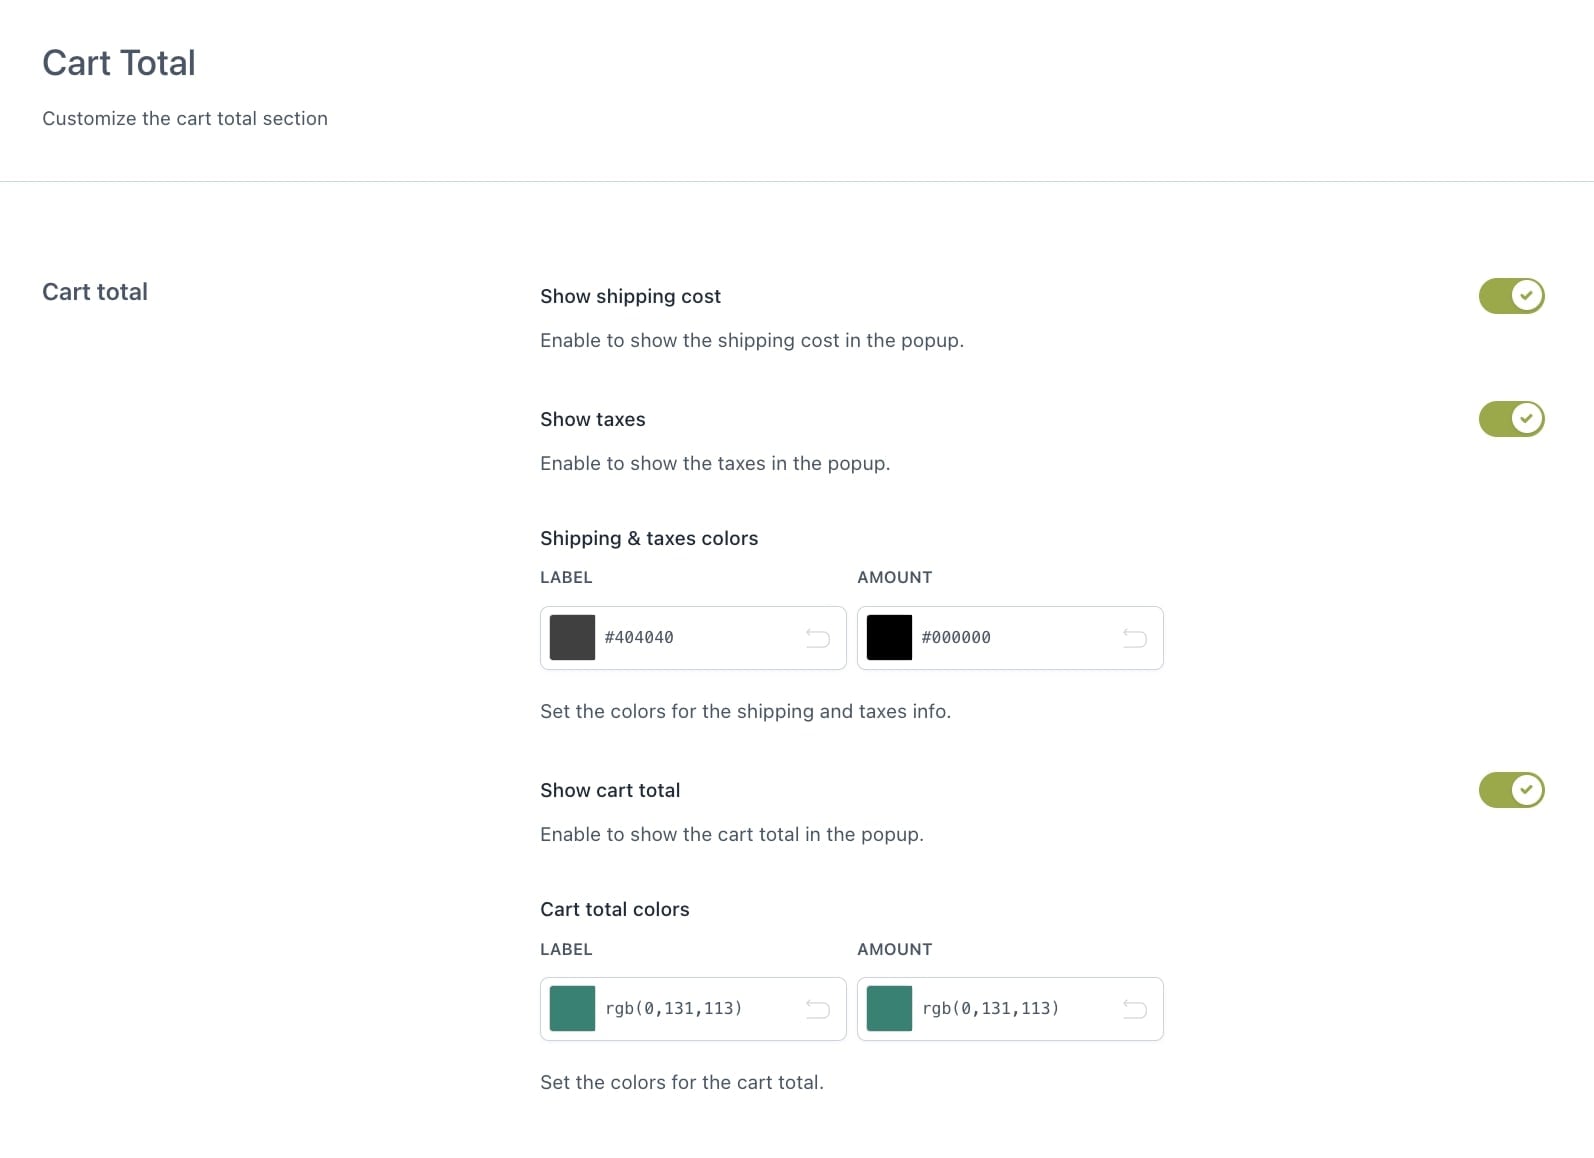Click the 'Shipping & taxes colors' title
Screen dimensions: 1594x1158
[x=649, y=538]
